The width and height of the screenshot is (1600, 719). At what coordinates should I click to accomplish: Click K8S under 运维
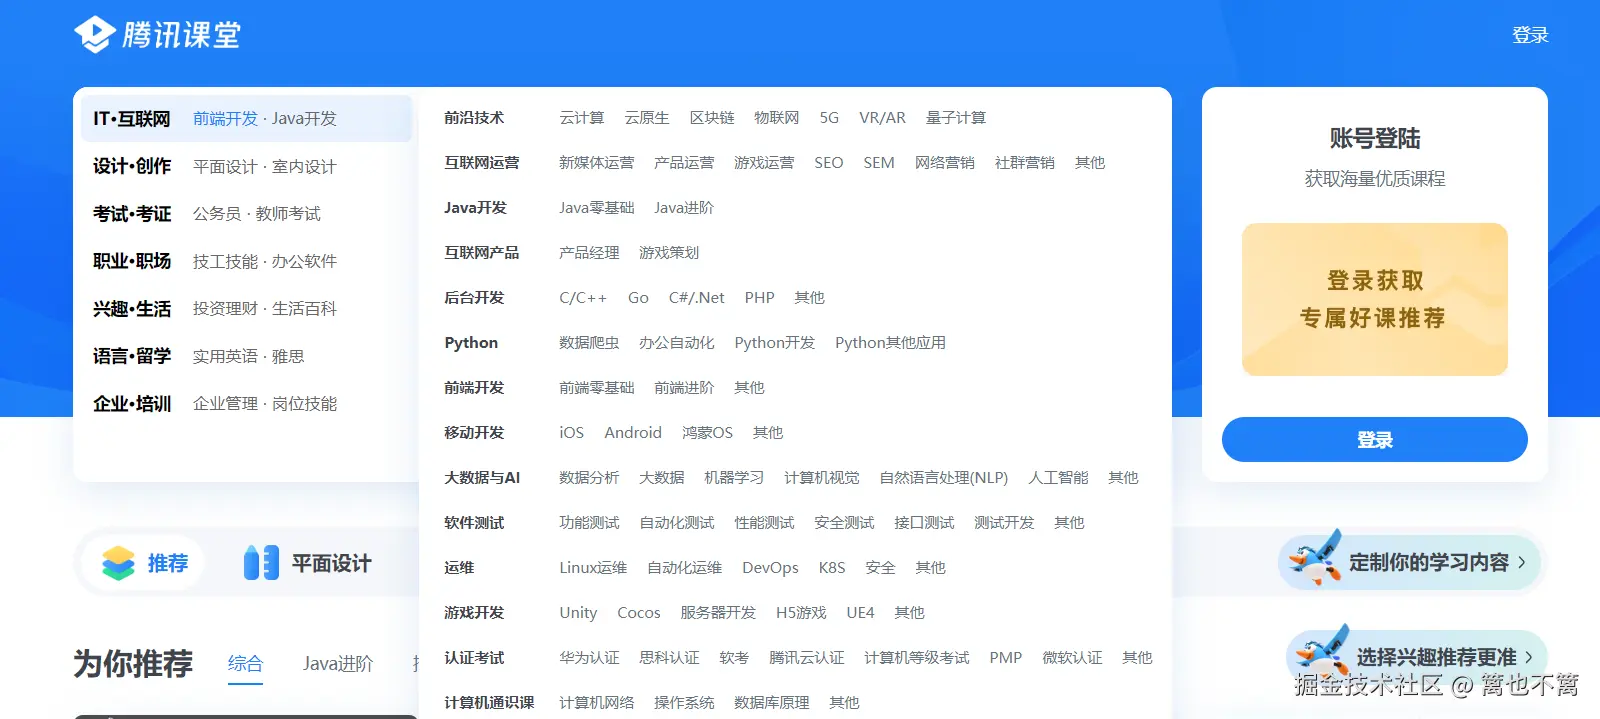pos(832,568)
